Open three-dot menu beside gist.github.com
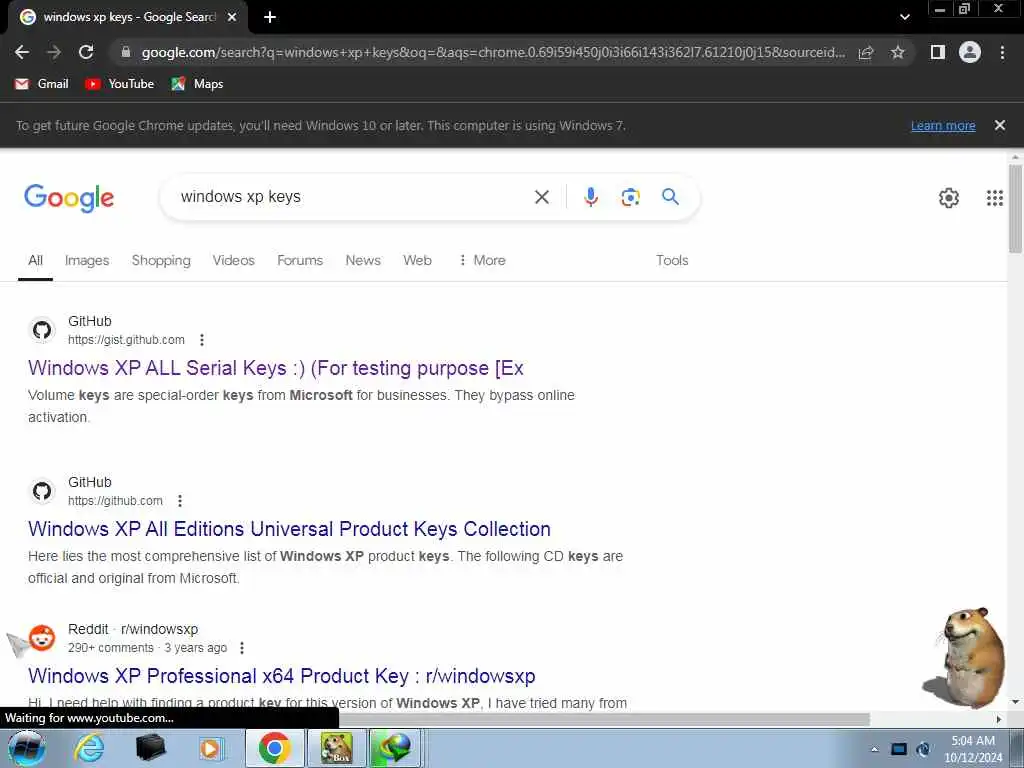This screenshot has height=768, width=1024. point(202,340)
